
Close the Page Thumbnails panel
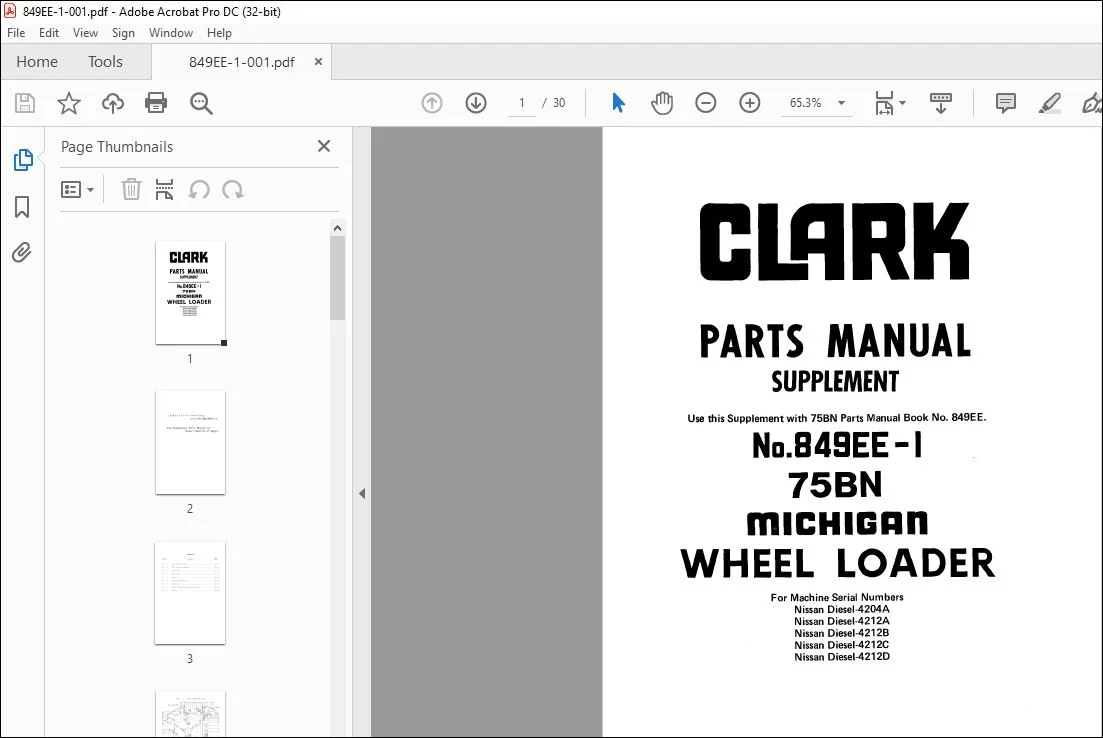[x=324, y=146]
